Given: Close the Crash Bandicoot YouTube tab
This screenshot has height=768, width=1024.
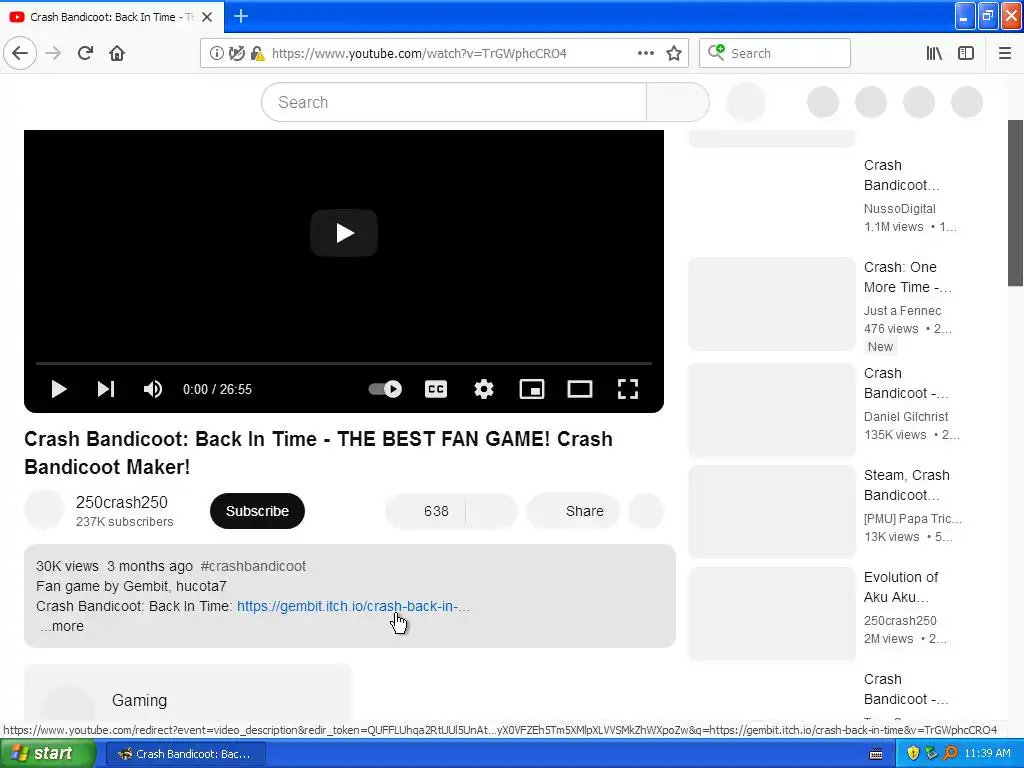Looking at the screenshot, I should point(207,17).
